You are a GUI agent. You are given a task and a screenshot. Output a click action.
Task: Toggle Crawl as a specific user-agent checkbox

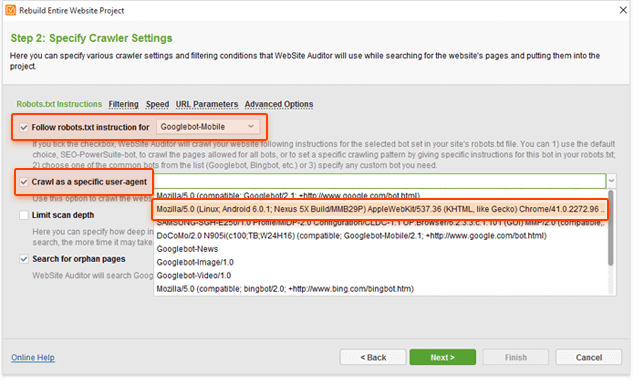[24, 182]
